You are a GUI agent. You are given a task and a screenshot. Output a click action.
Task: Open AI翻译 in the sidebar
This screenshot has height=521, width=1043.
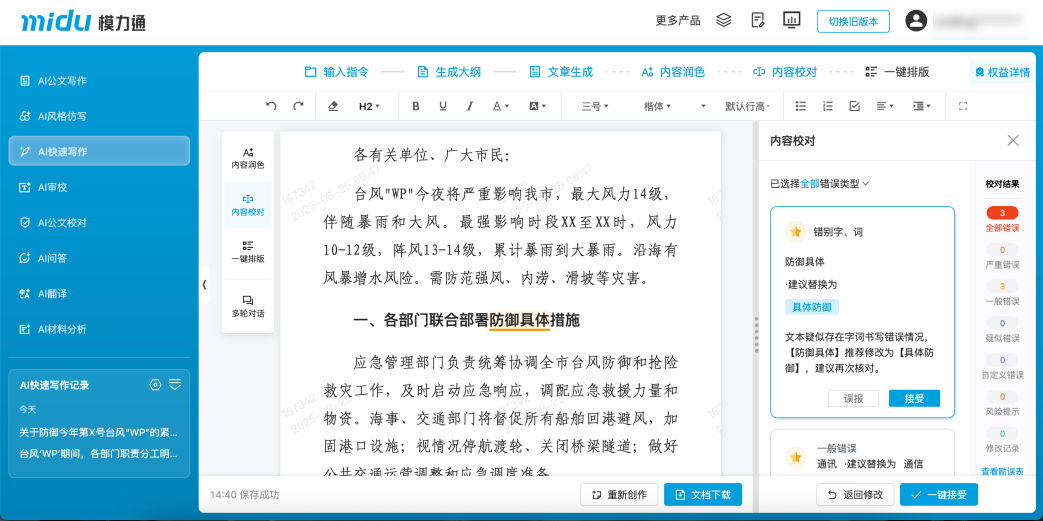pos(99,293)
